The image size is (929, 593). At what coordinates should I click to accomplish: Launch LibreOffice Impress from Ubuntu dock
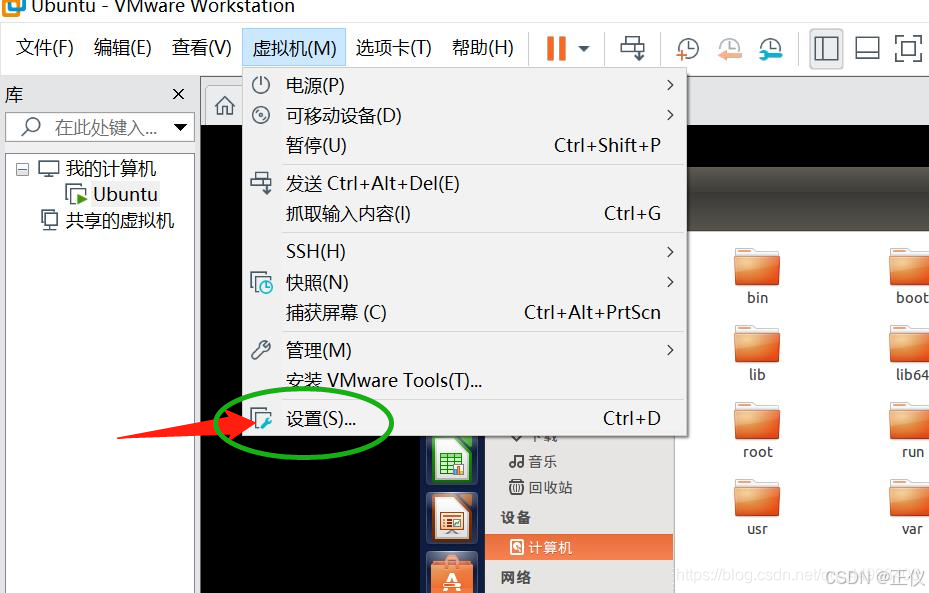(x=451, y=518)
